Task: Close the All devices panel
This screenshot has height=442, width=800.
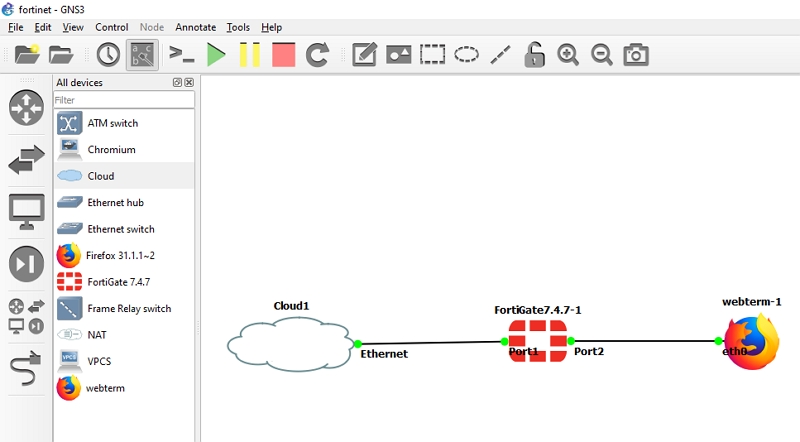Action: (189, 82)
